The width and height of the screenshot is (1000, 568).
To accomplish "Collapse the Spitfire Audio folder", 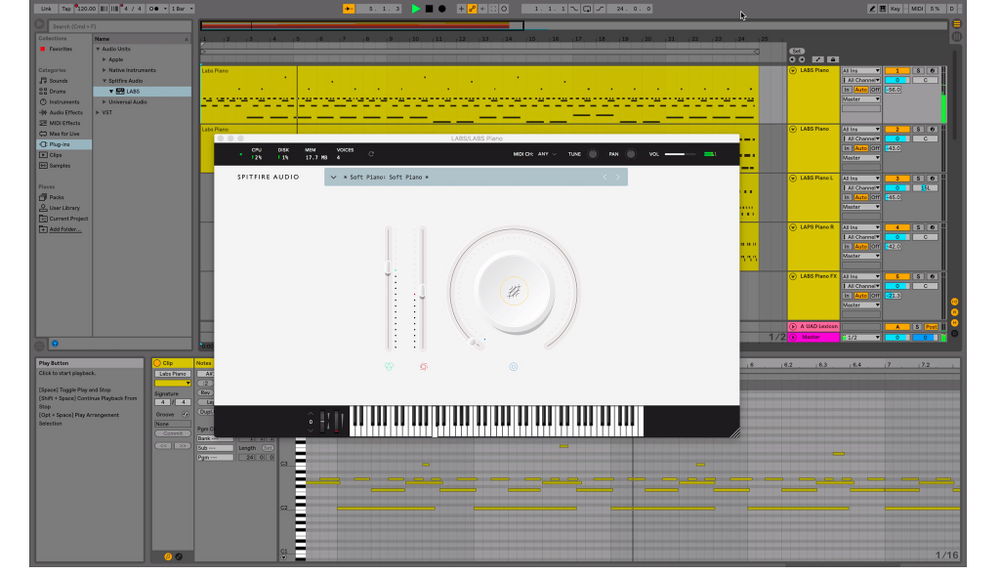I will (104, 81).
